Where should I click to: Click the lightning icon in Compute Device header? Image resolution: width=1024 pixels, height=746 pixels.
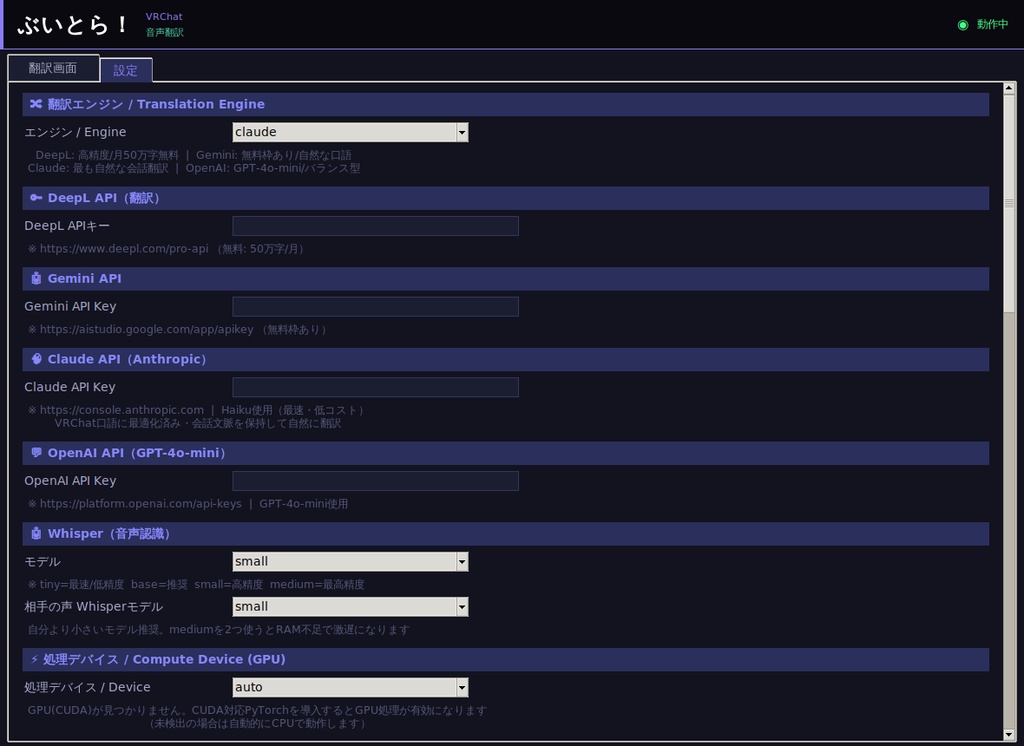click(x=35, y=659)
